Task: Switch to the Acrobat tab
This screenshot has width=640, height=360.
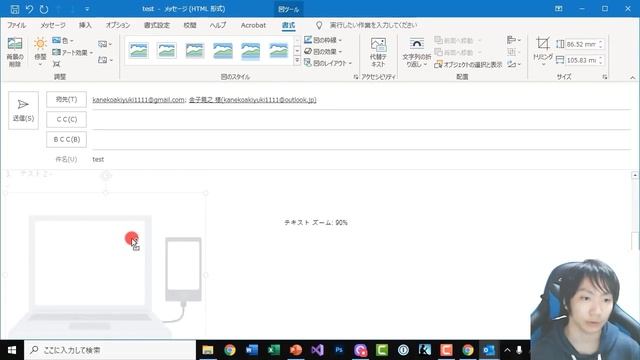Action: (253, 25)
